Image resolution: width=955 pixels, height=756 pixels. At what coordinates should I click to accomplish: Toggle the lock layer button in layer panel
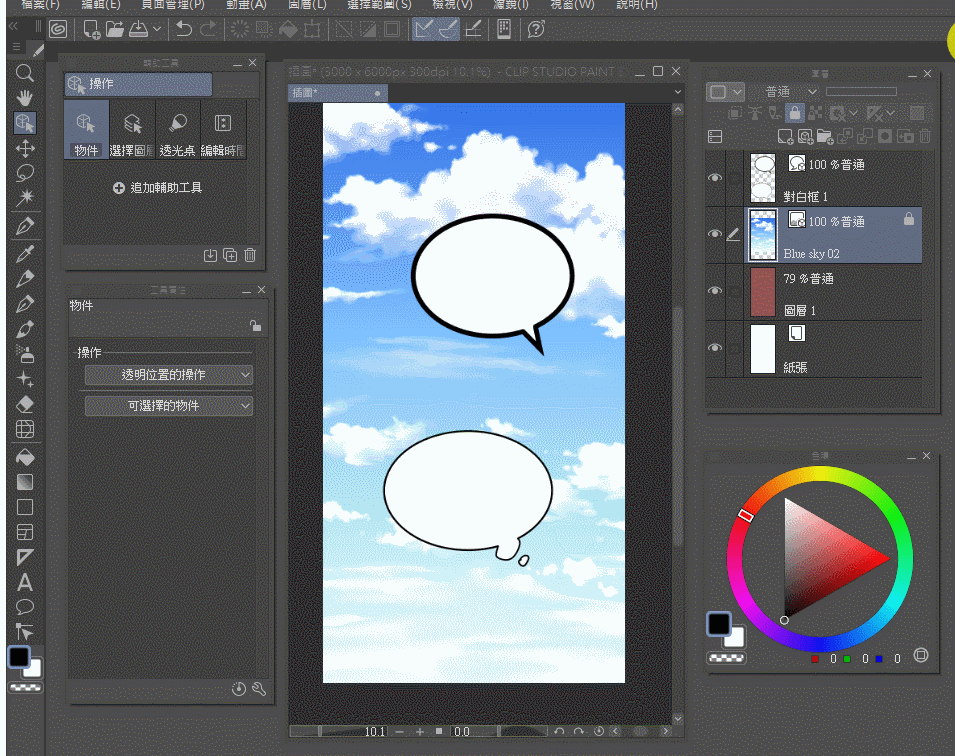794,113
